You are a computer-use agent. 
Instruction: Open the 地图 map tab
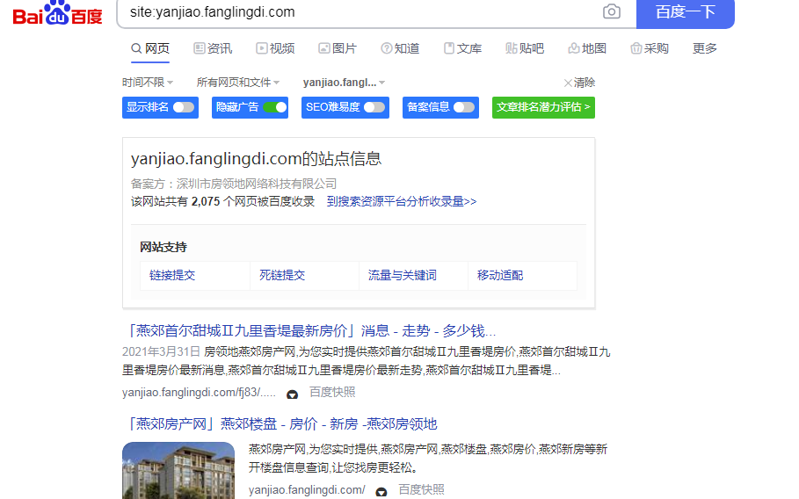click(587, 48)
